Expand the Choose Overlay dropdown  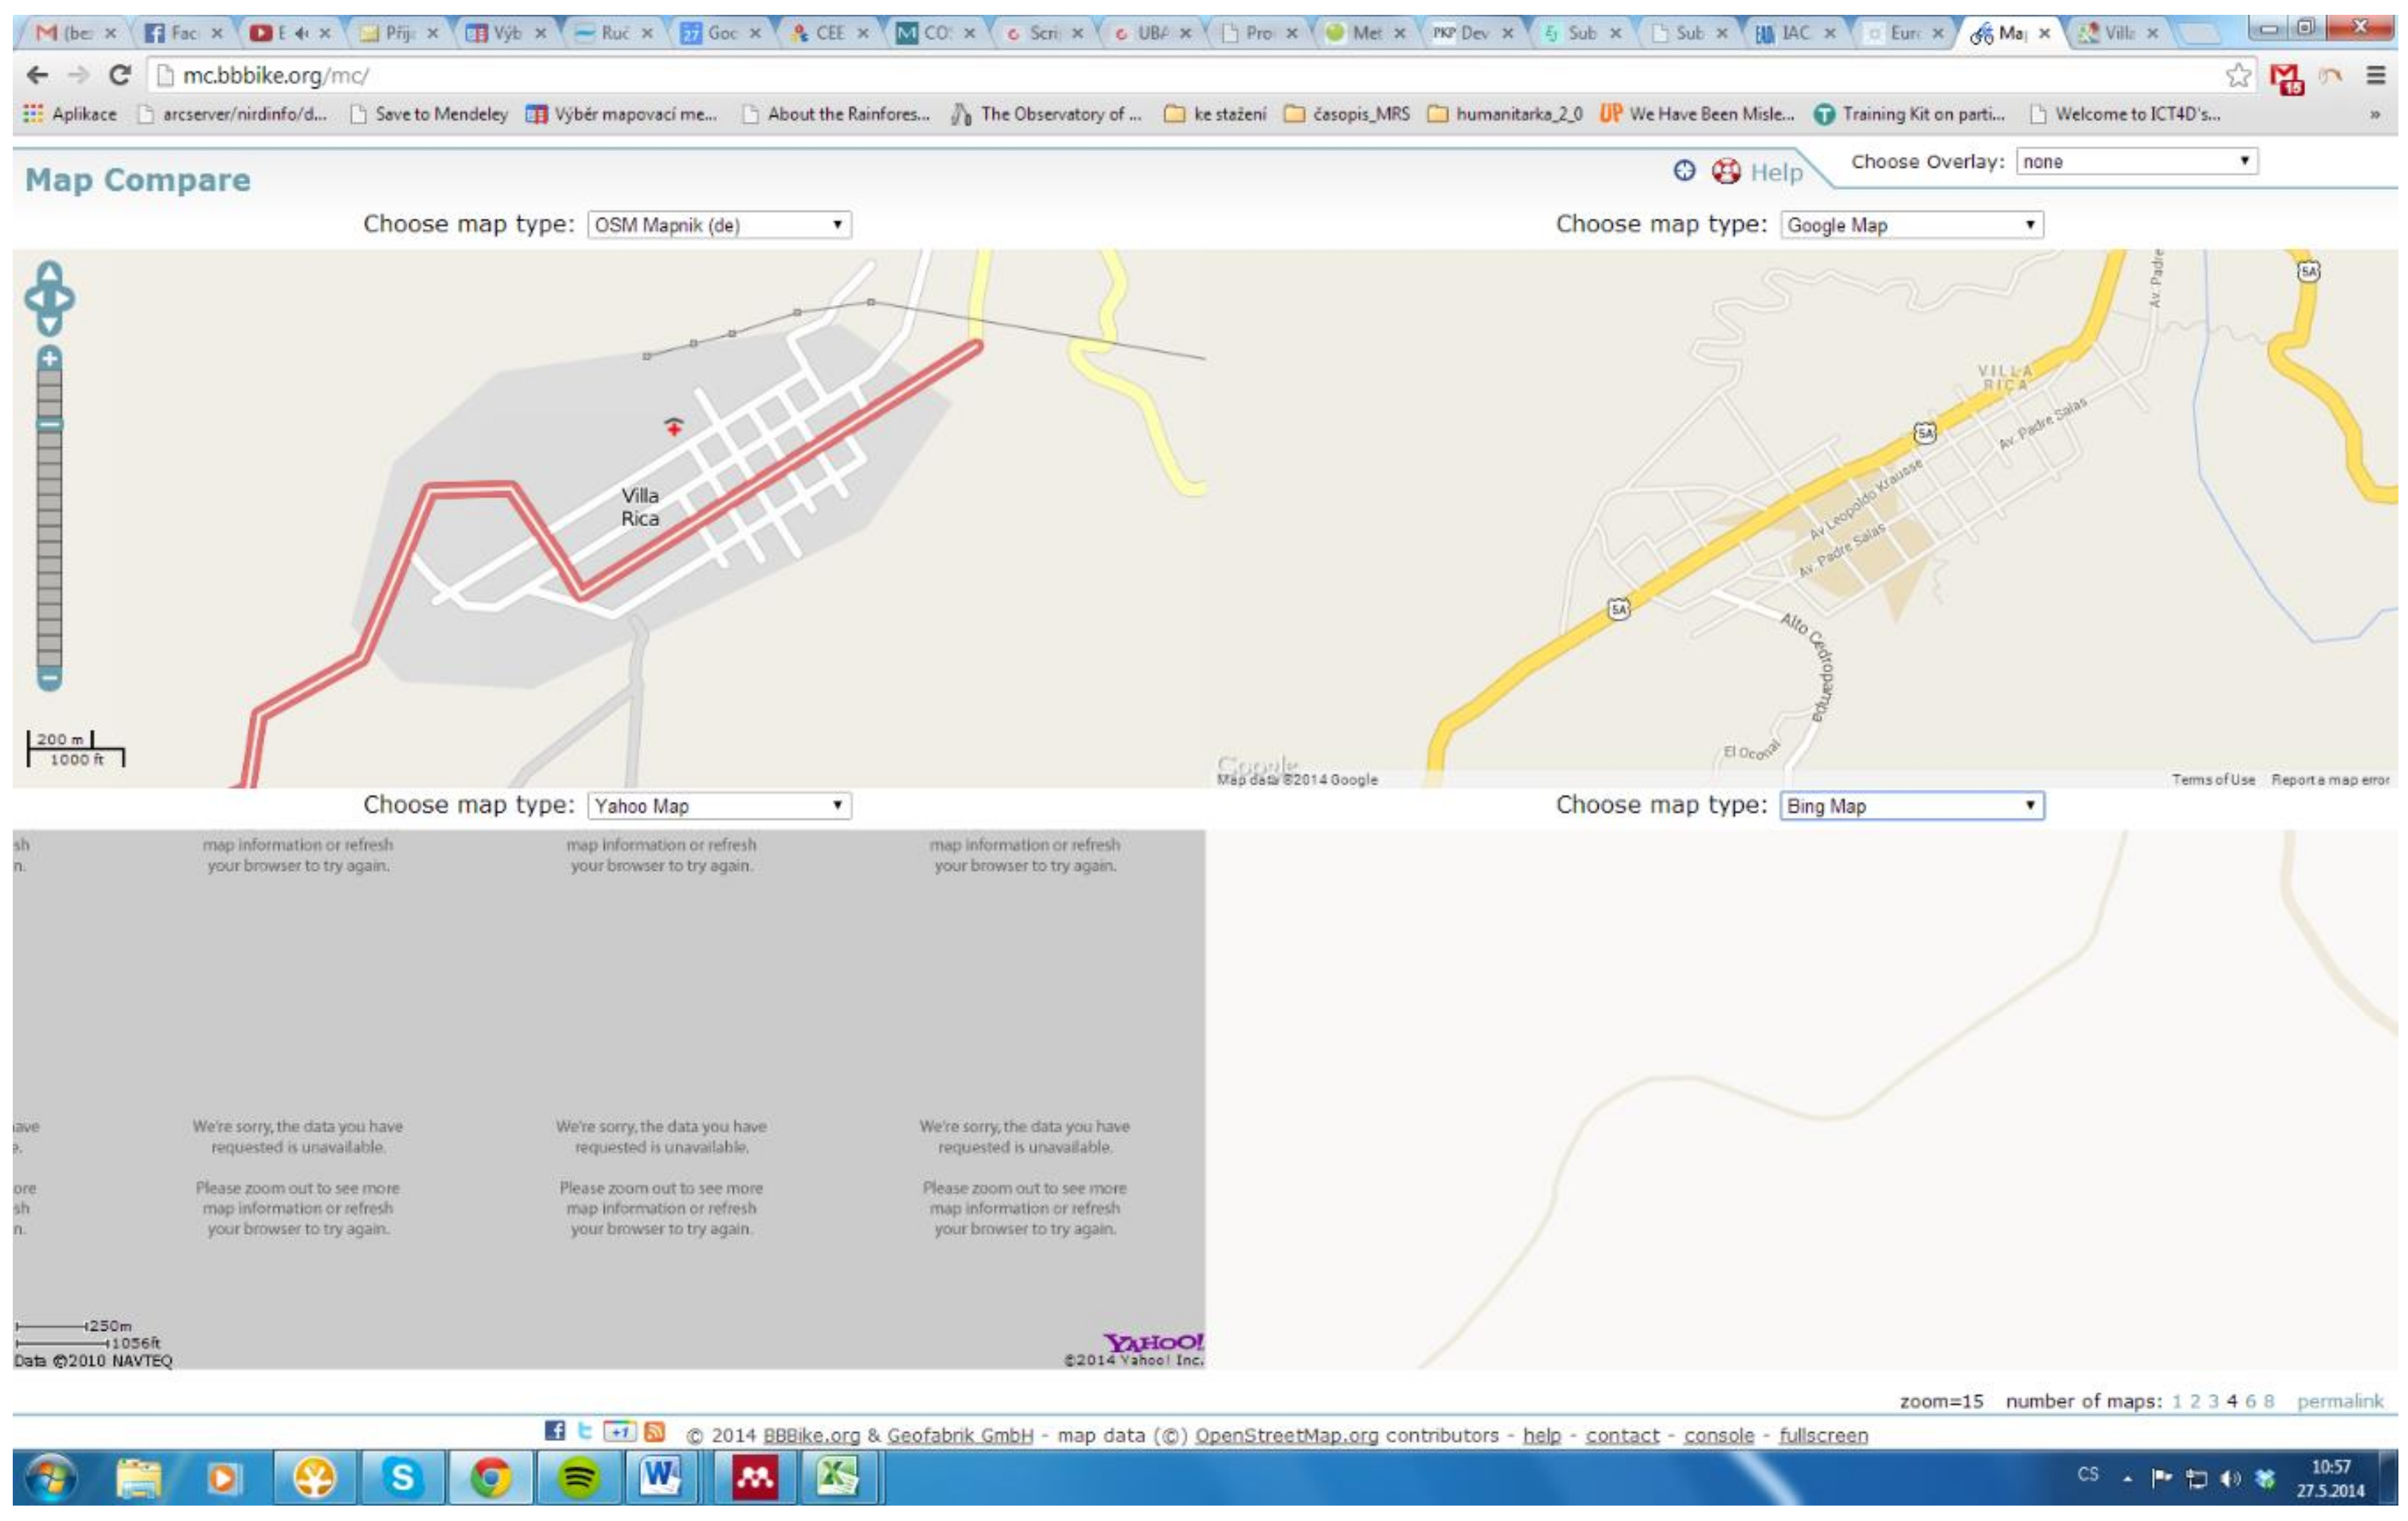2136,162
